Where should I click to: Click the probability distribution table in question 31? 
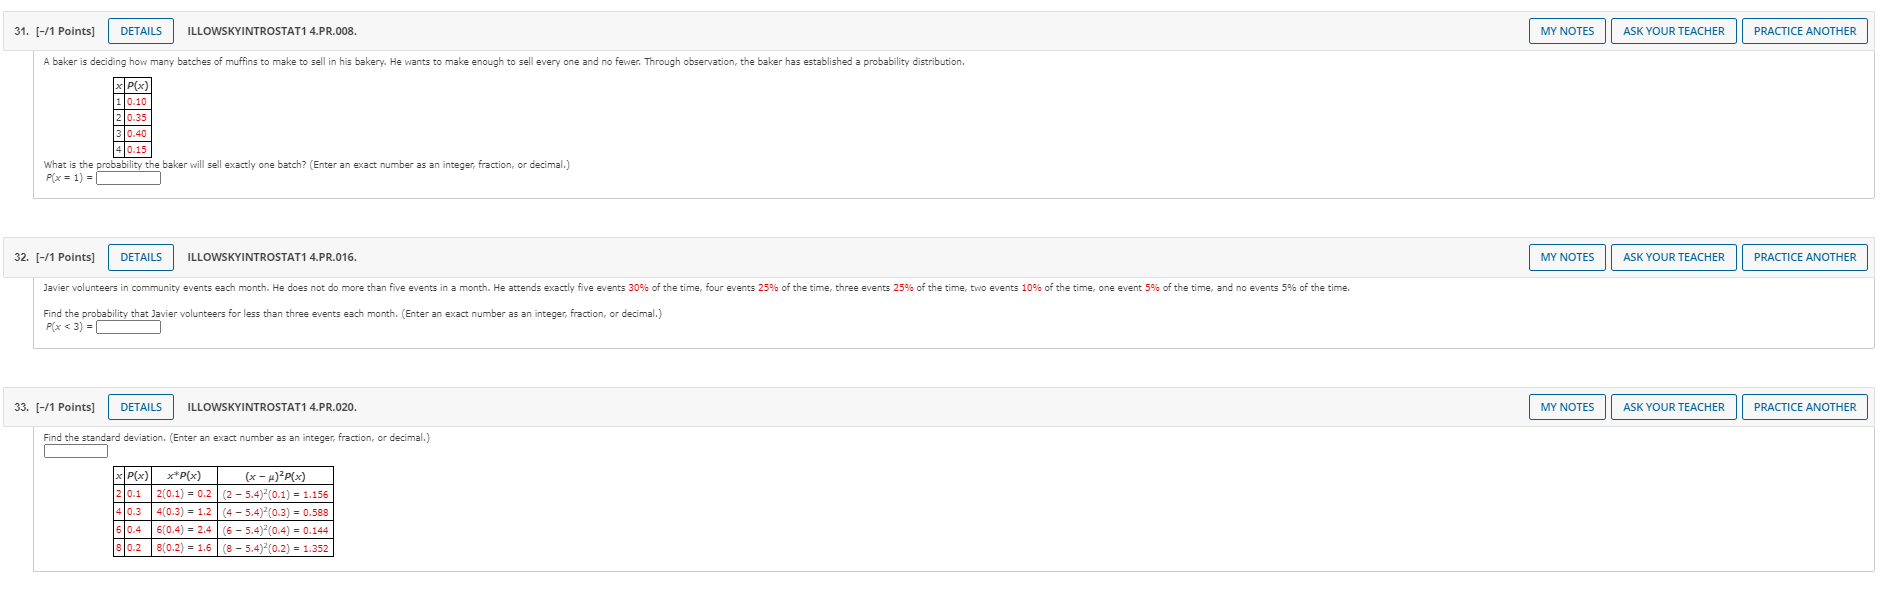(x=132, y=117)
